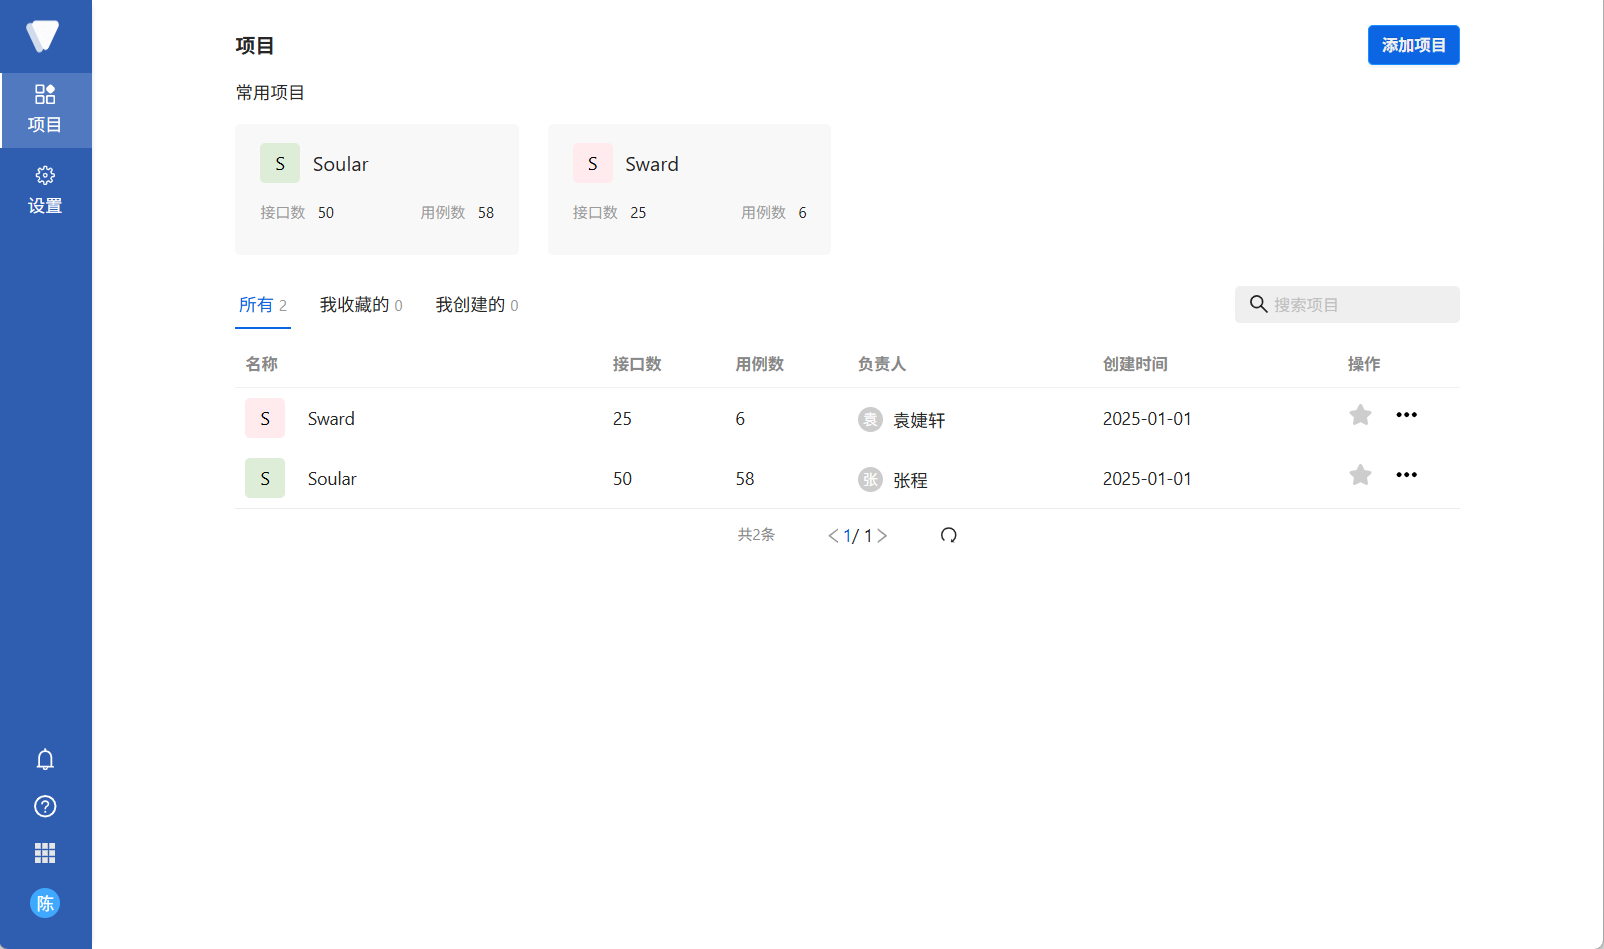Open the 设置 gear icon in sidebar
The image size is (1604, 949).
pos(45,190)
